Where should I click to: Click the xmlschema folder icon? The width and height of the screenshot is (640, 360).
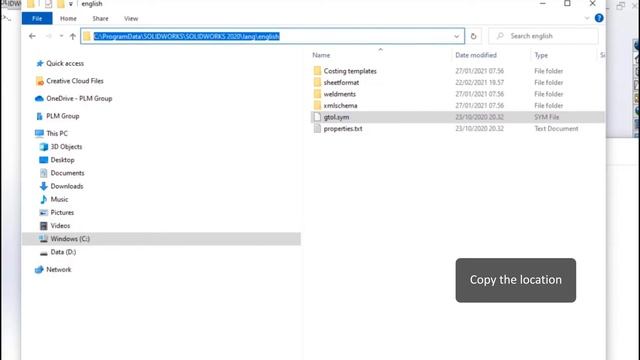coord(317,105)
